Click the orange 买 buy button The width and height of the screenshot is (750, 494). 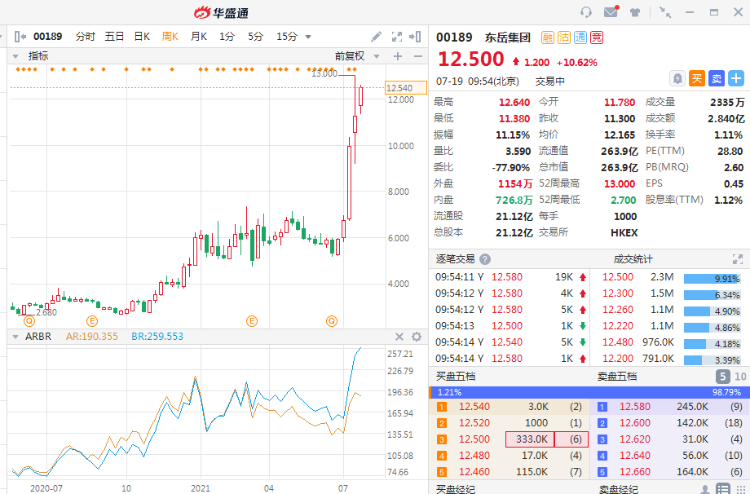697,78
